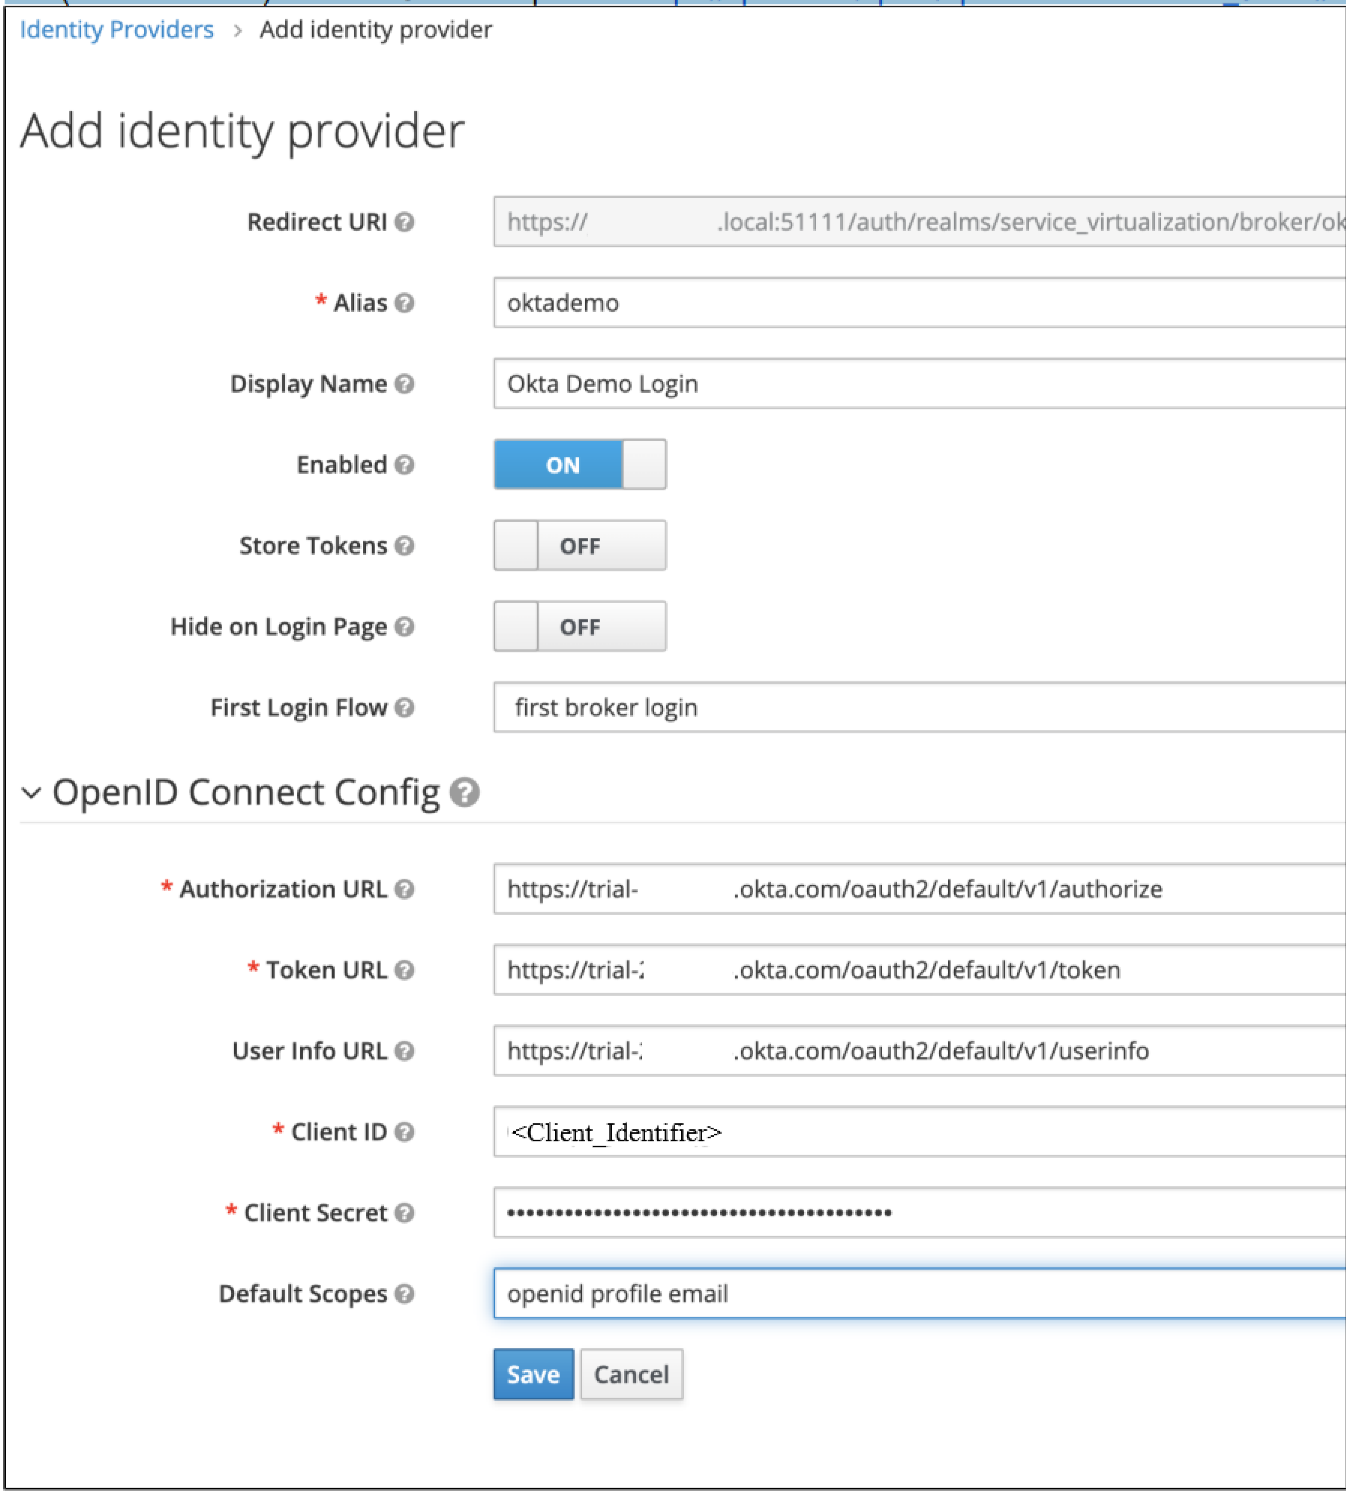Click the Authorization URL help icon
The width and height of the screenshot is (1346, 1491).
tap(404, 889)
